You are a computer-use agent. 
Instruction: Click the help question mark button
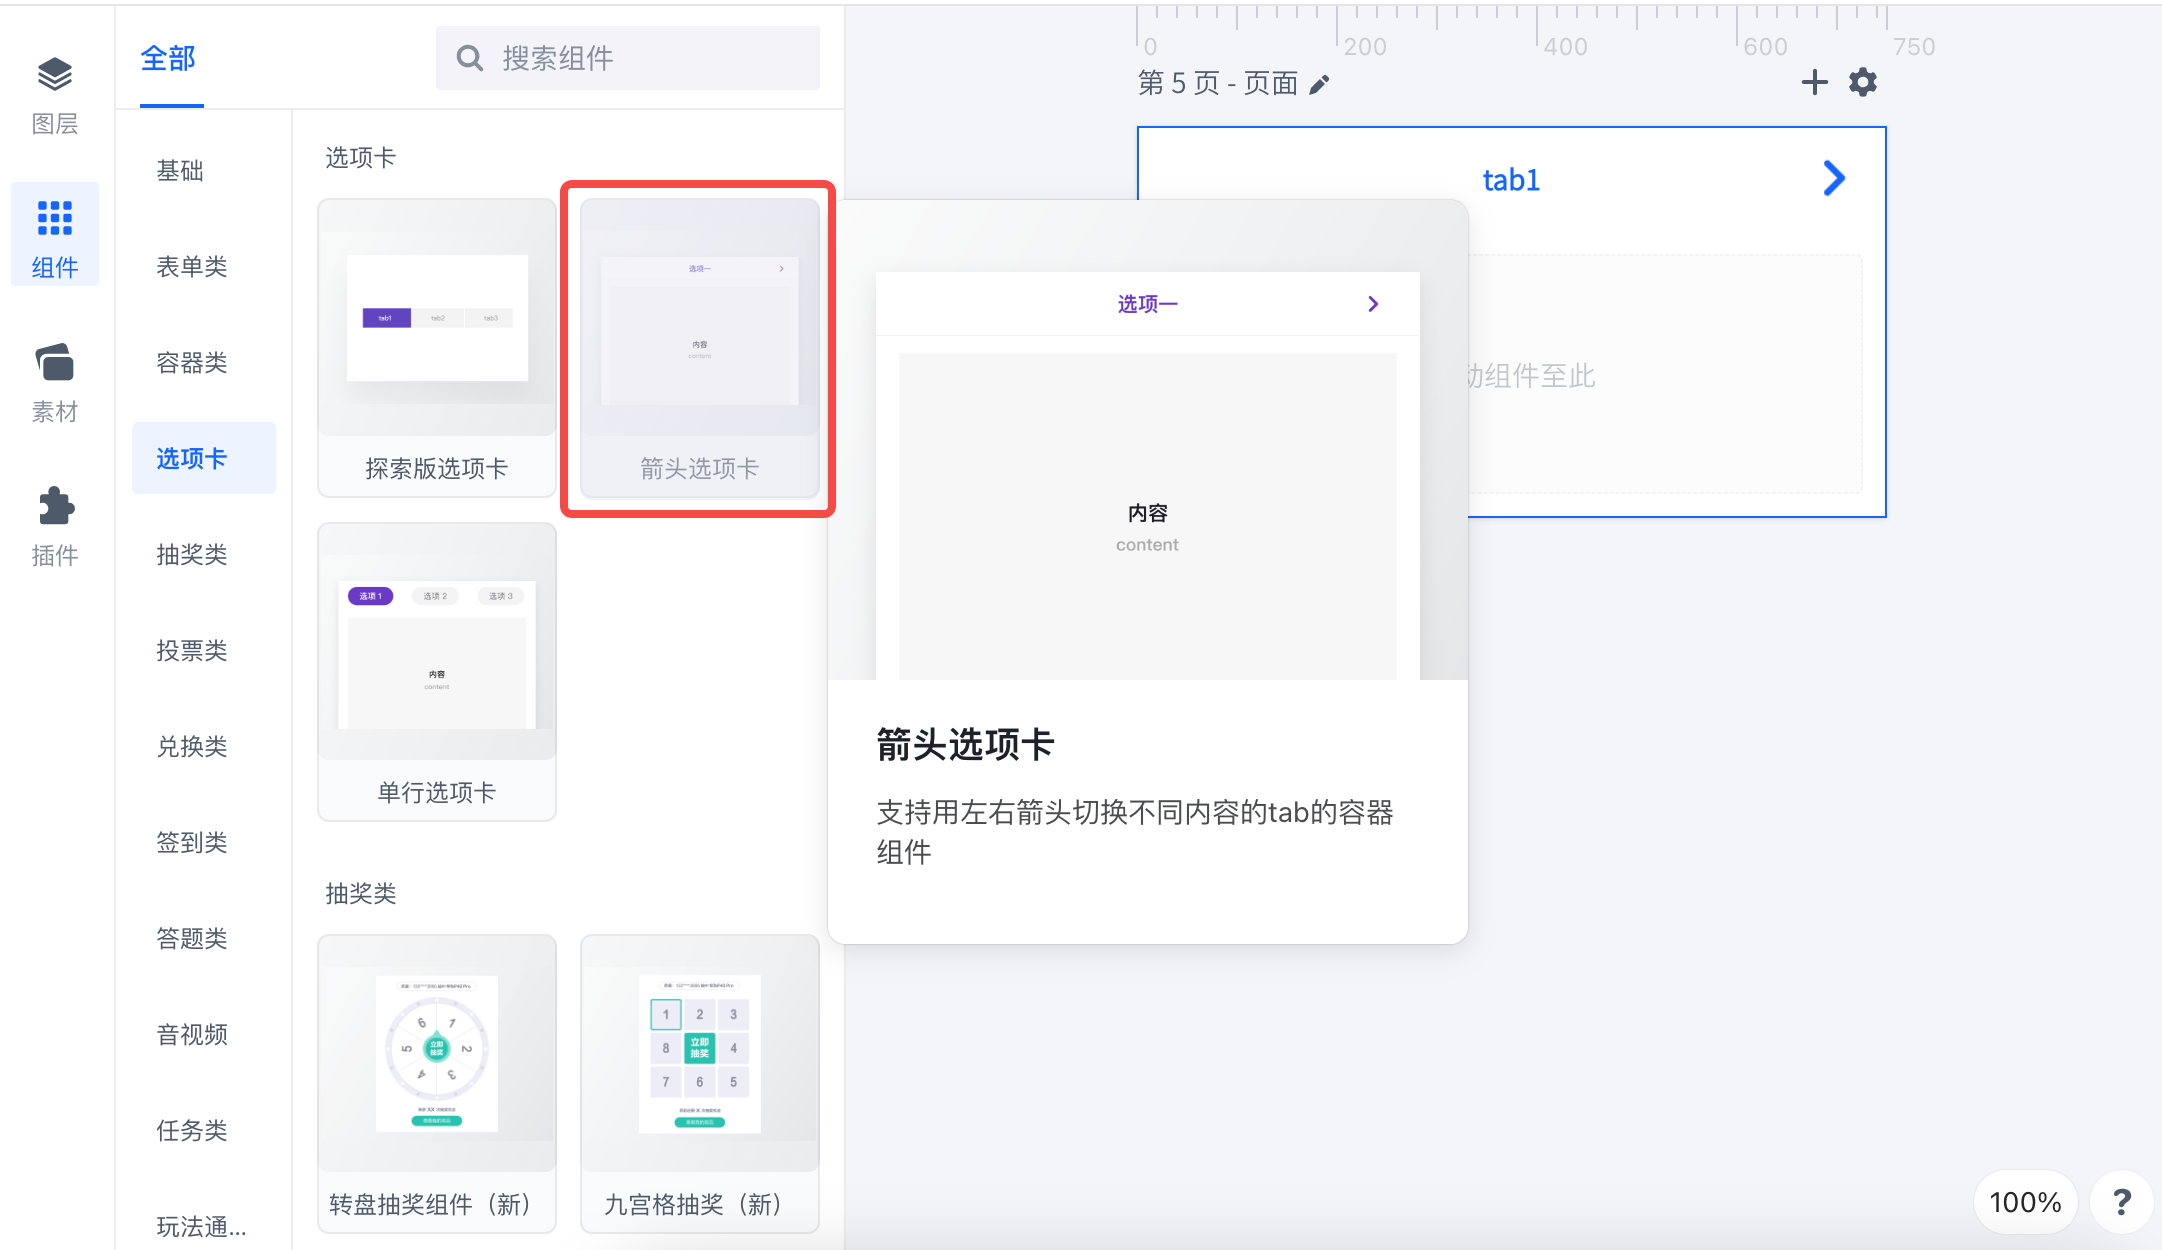2121,1201
